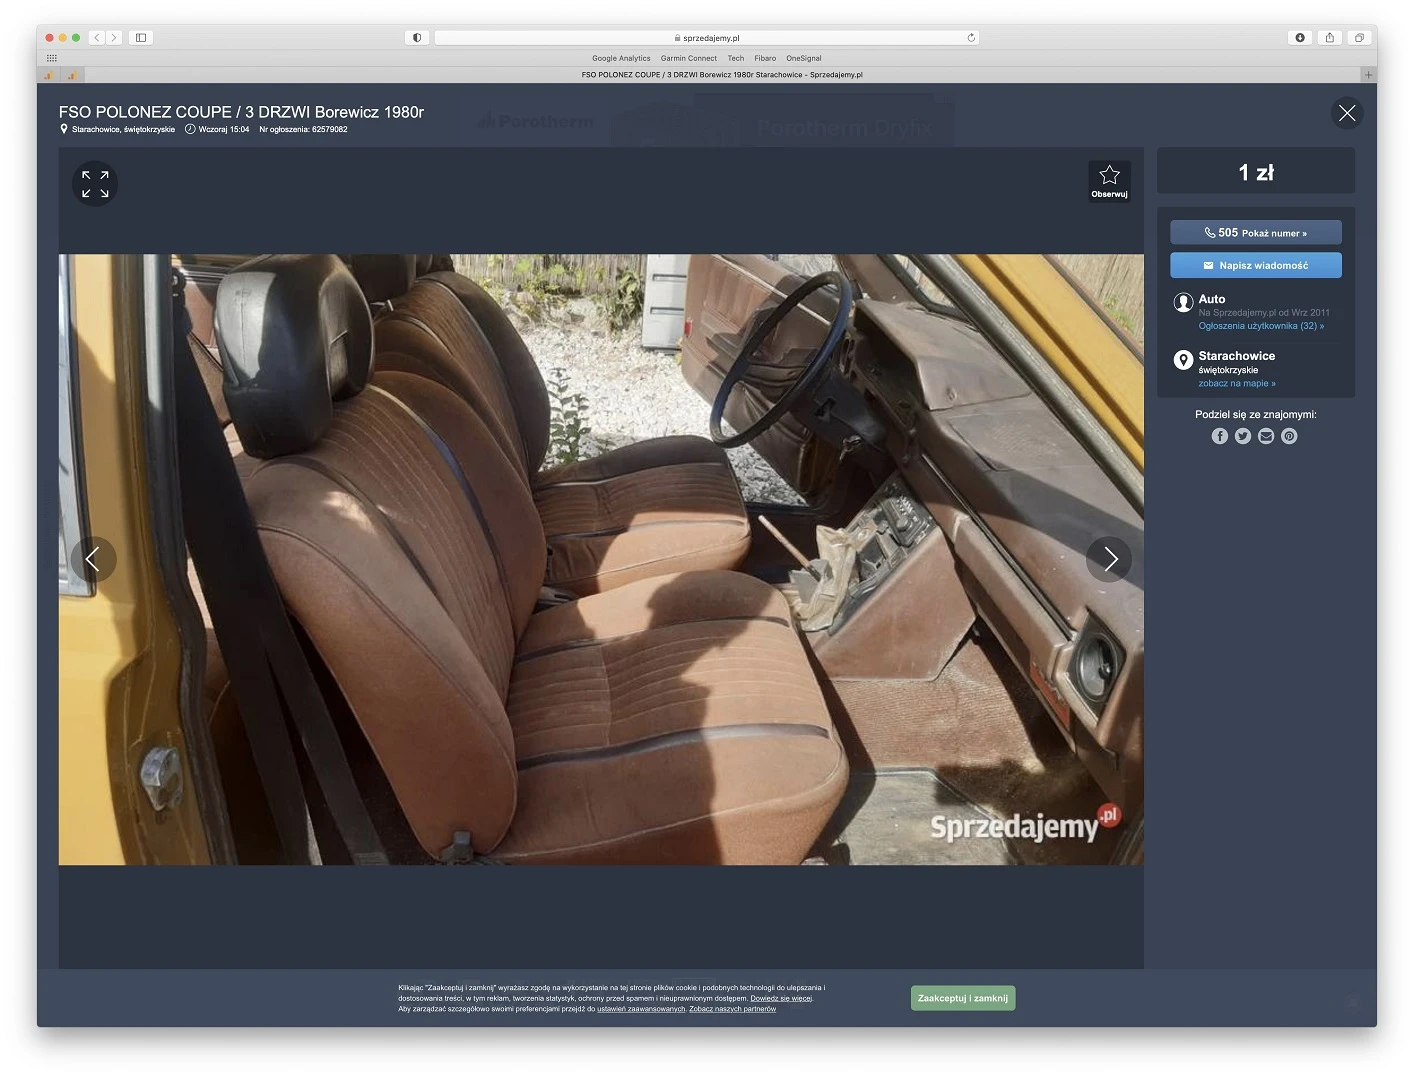
Task: Accept cookies with Zaakceptuj i zamknij
Action: pyautogui.click(x=963, y=998)
